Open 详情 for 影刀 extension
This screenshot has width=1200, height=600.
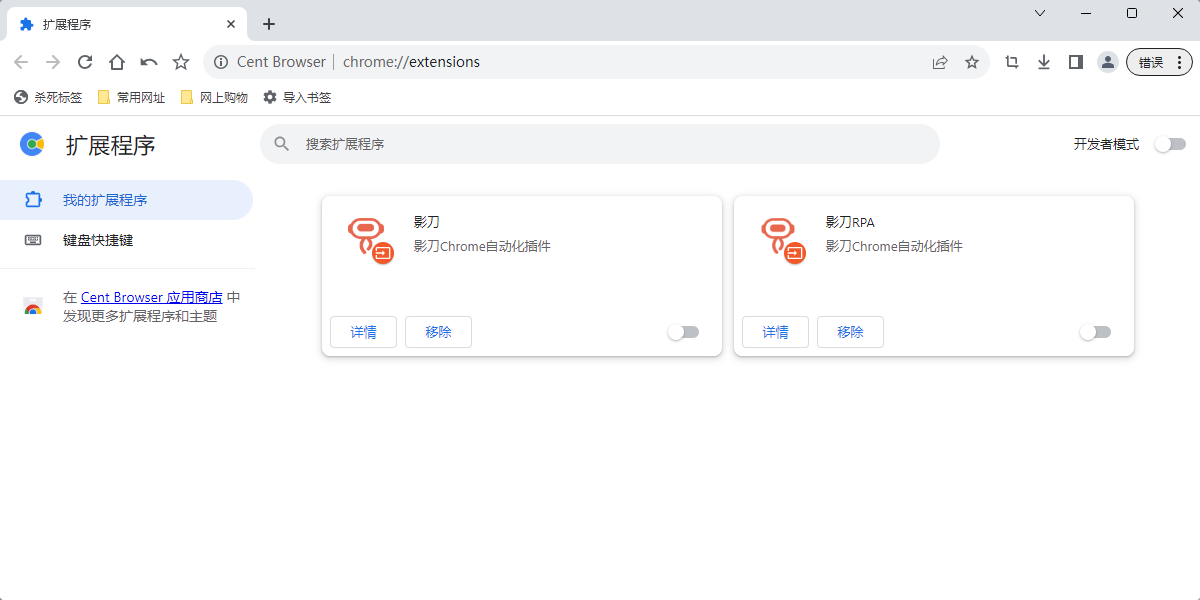click(x=363, y=332)
